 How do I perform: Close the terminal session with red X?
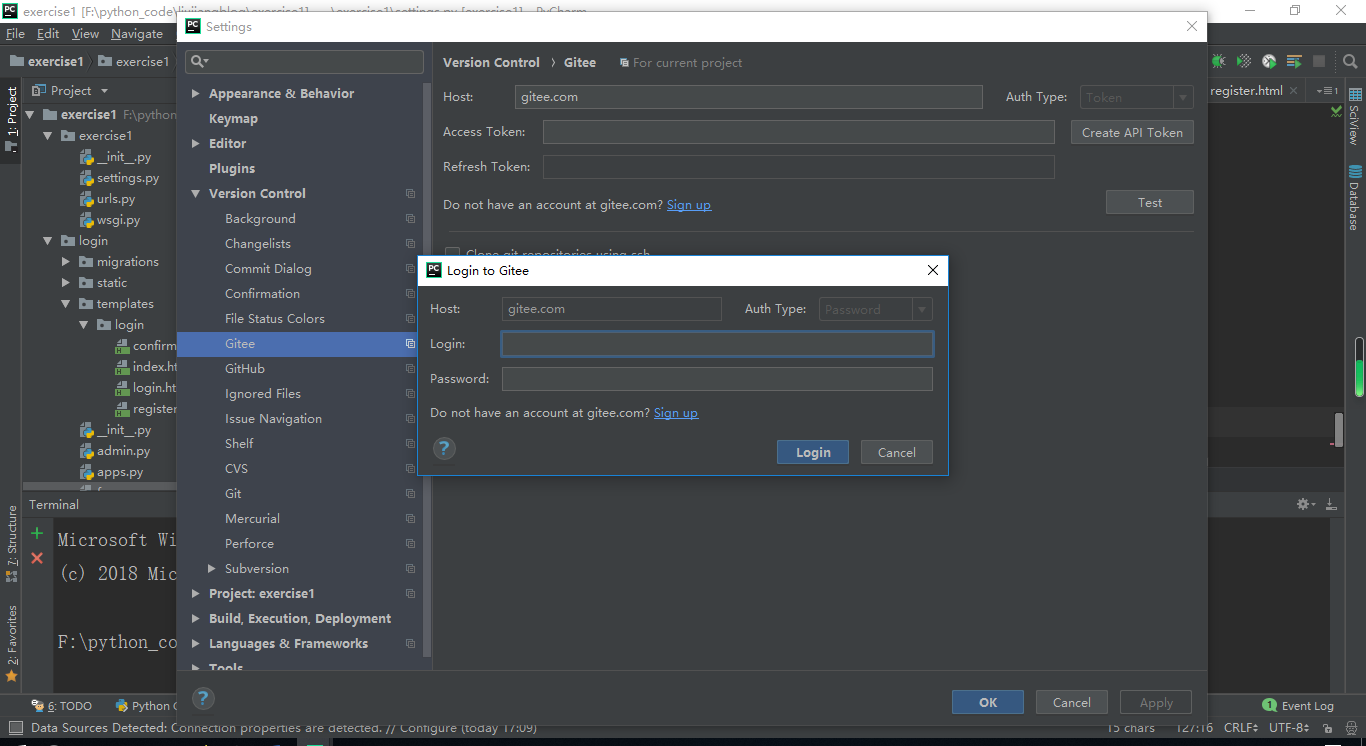(x=37, y=558)
